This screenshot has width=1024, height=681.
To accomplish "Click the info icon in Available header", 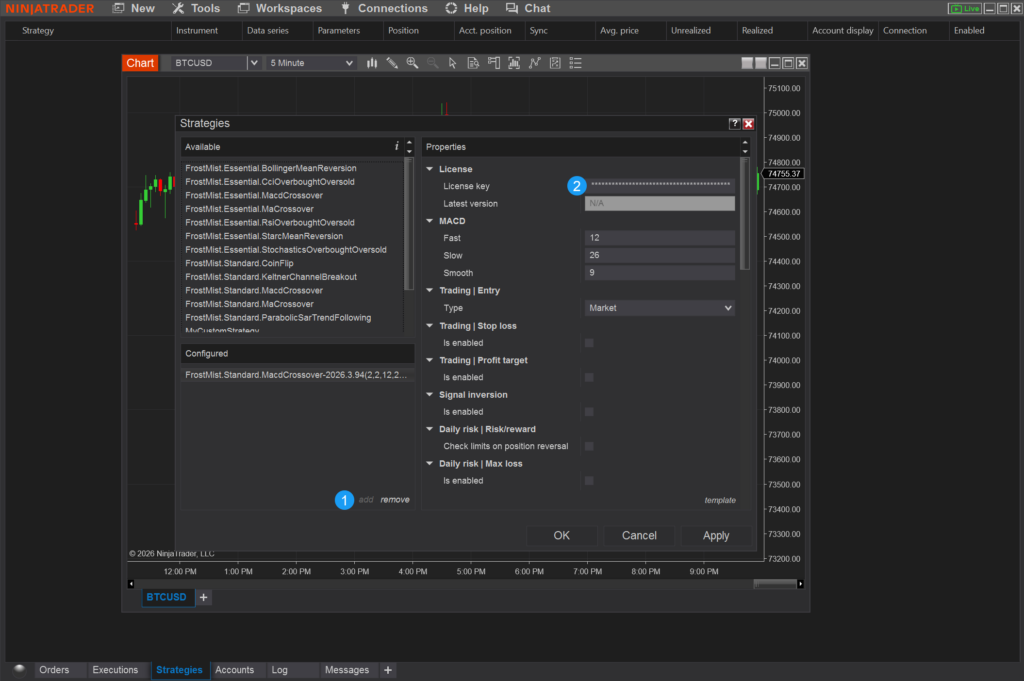I will pyautogui.click(x=396, y=147).
